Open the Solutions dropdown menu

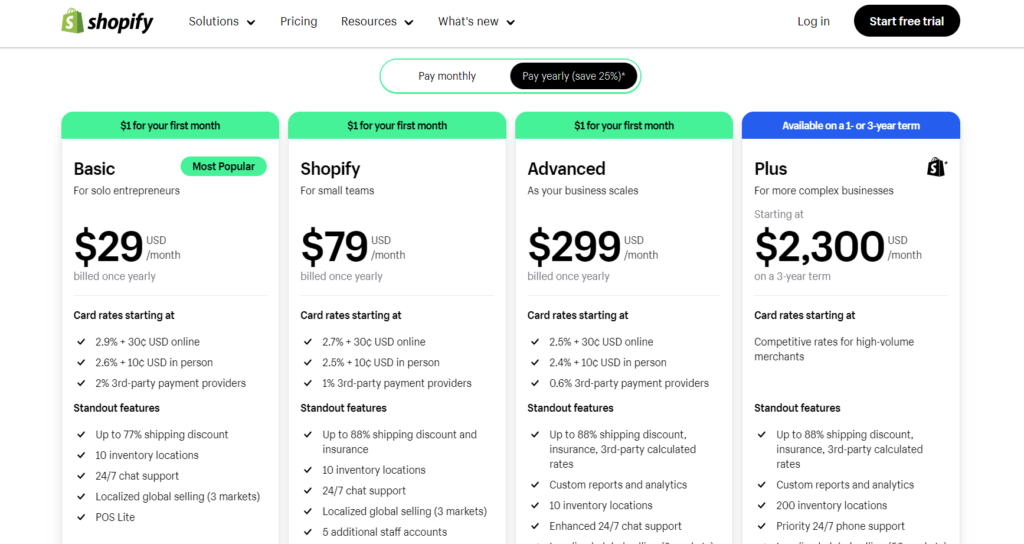pyautogui.click(x=221, y=22)
